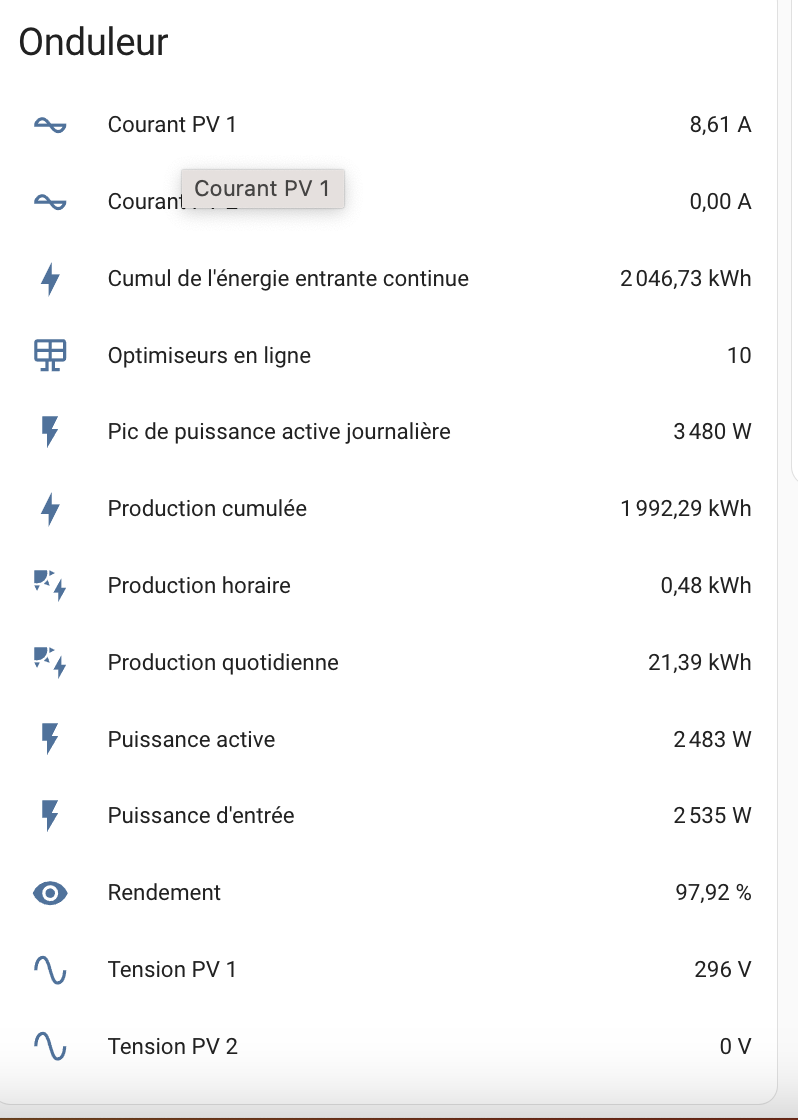
Task: Click the wave icon for Tension PV 1
Action: (x=50, y=970)
